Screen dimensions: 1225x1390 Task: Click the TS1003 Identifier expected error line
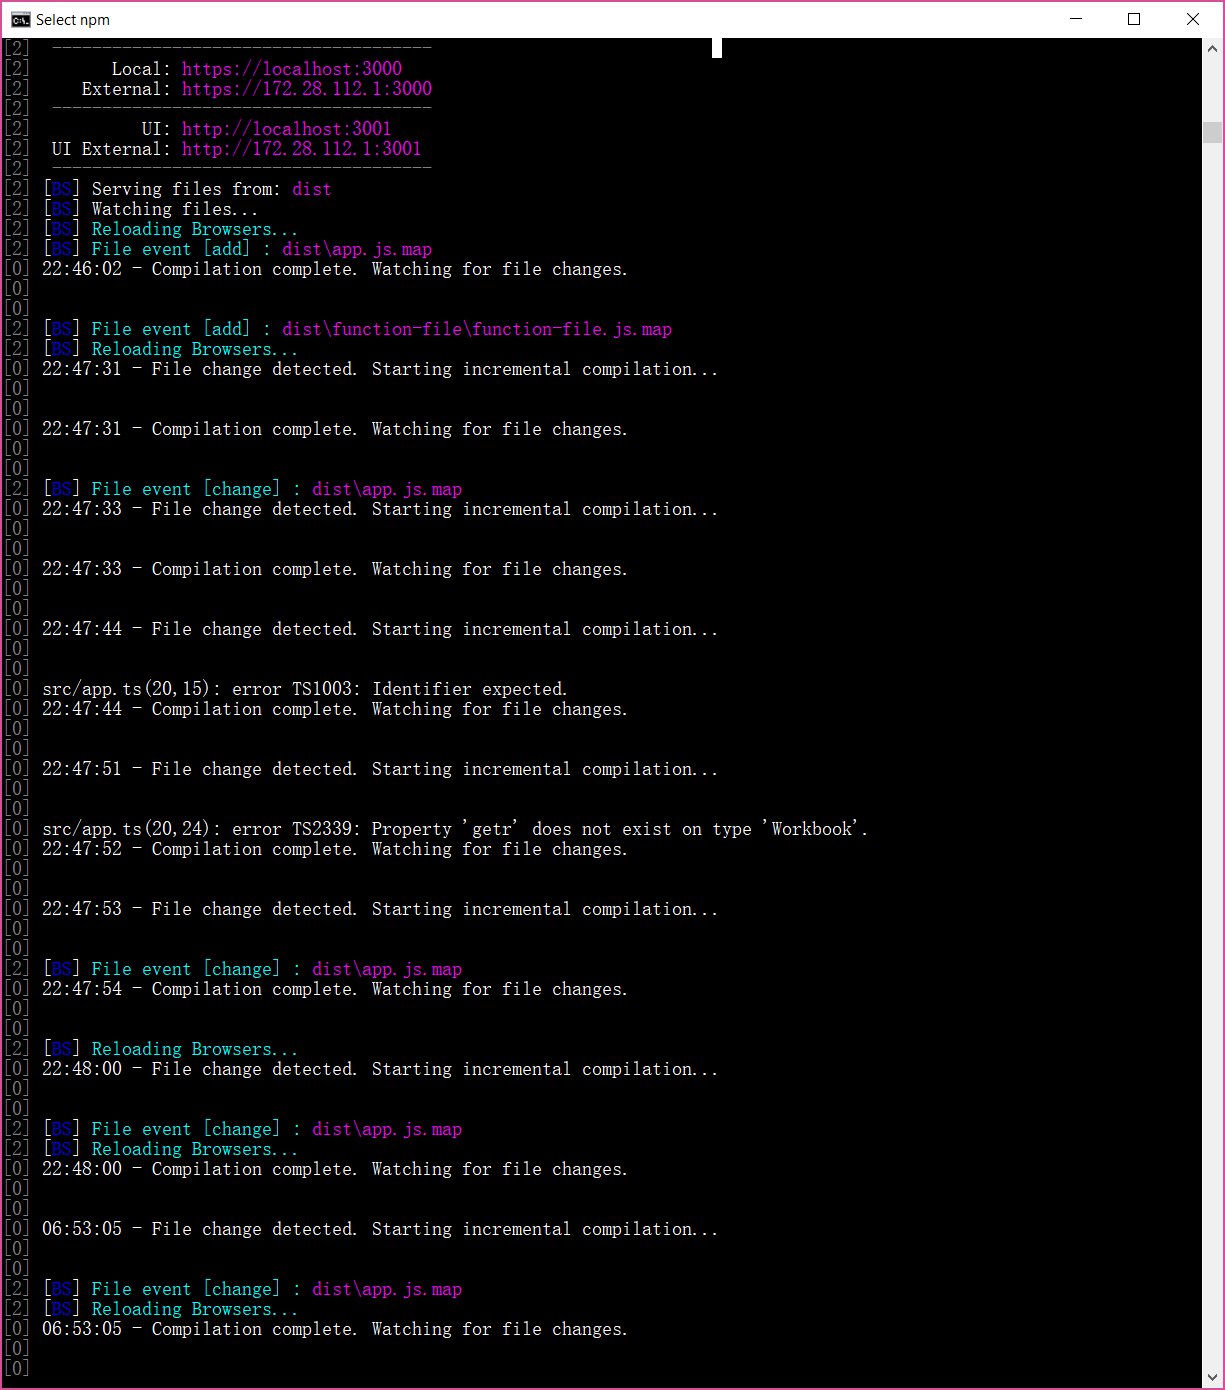click(304, 688)
